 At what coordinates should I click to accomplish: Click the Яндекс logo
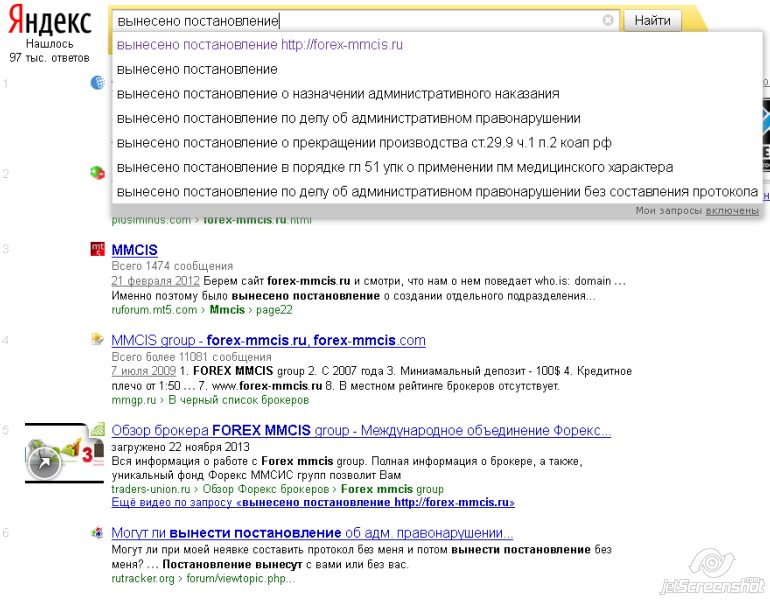[x=50, y=20]
